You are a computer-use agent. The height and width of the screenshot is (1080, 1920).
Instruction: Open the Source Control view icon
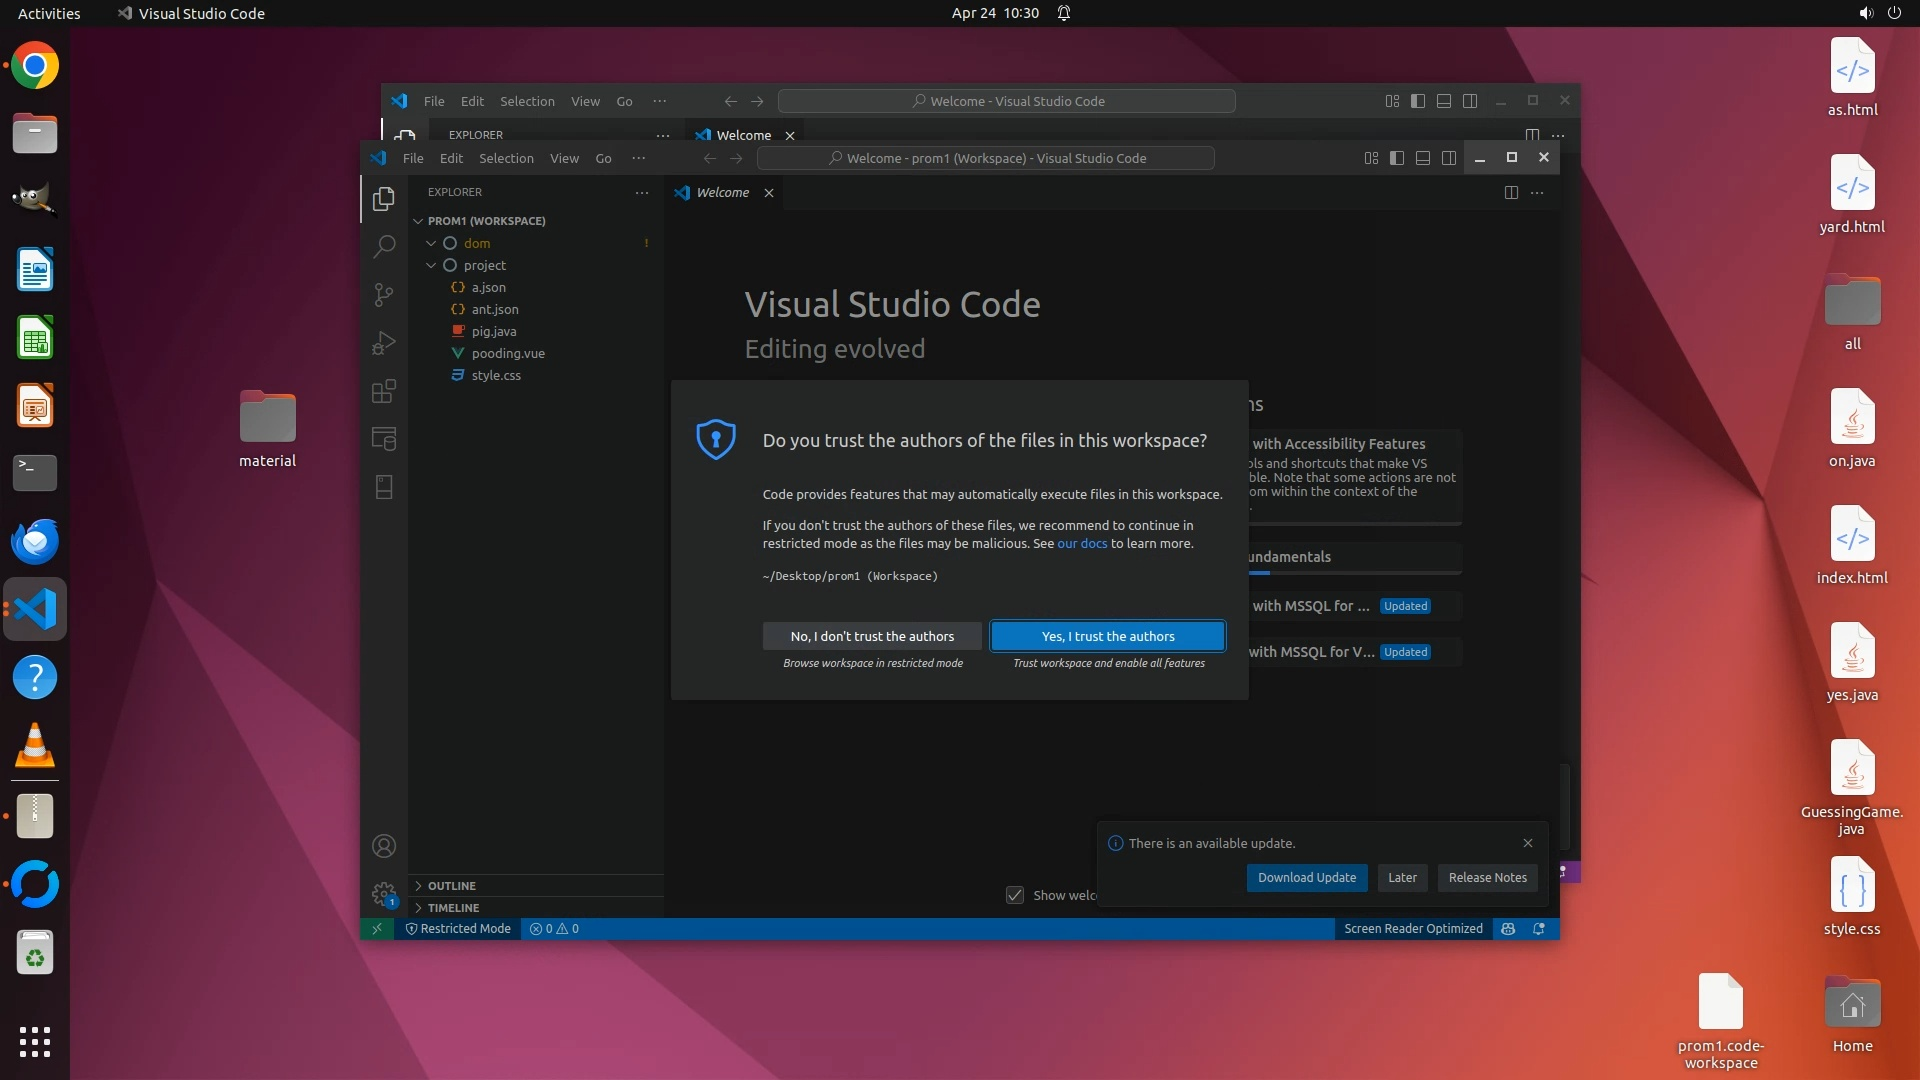(384, 294)
